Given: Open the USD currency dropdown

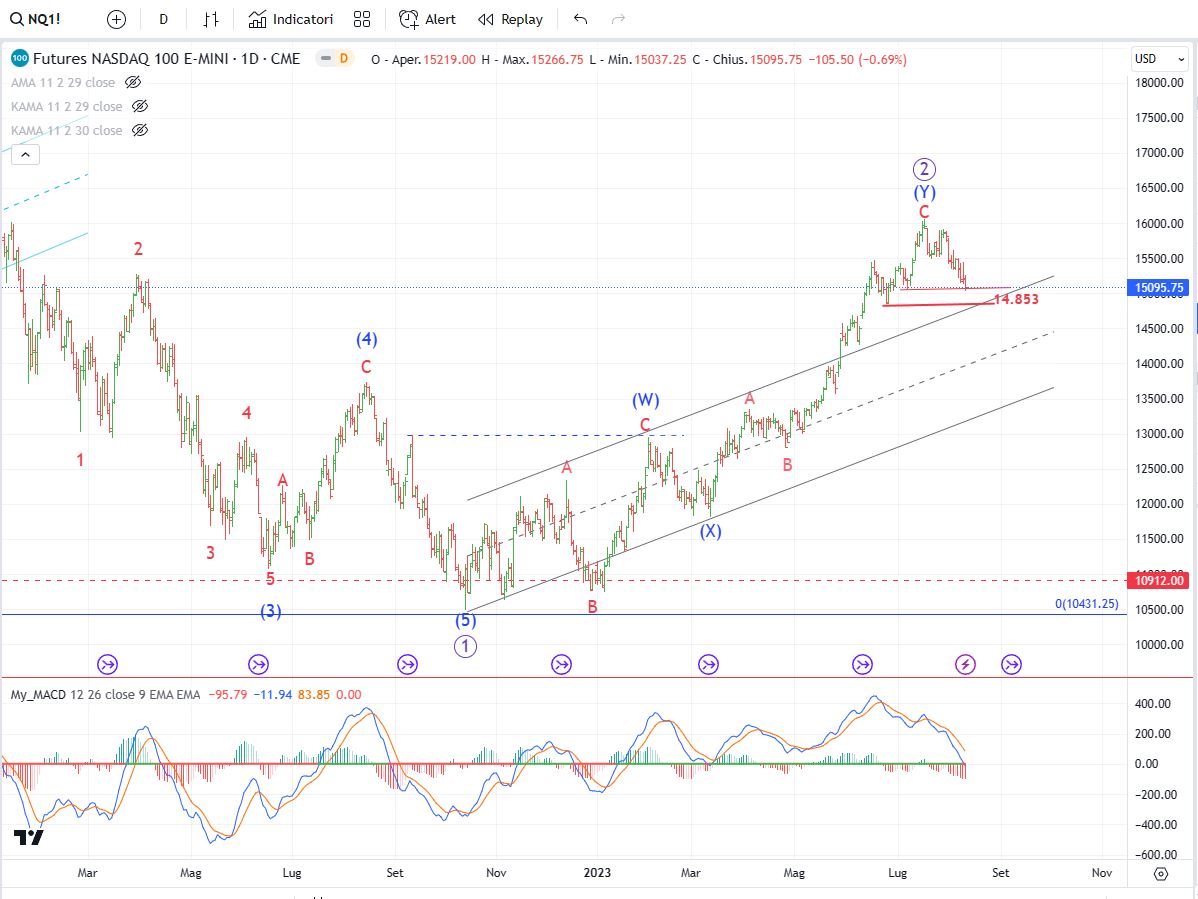Looking at the screenshot, I should point(1160,59).
